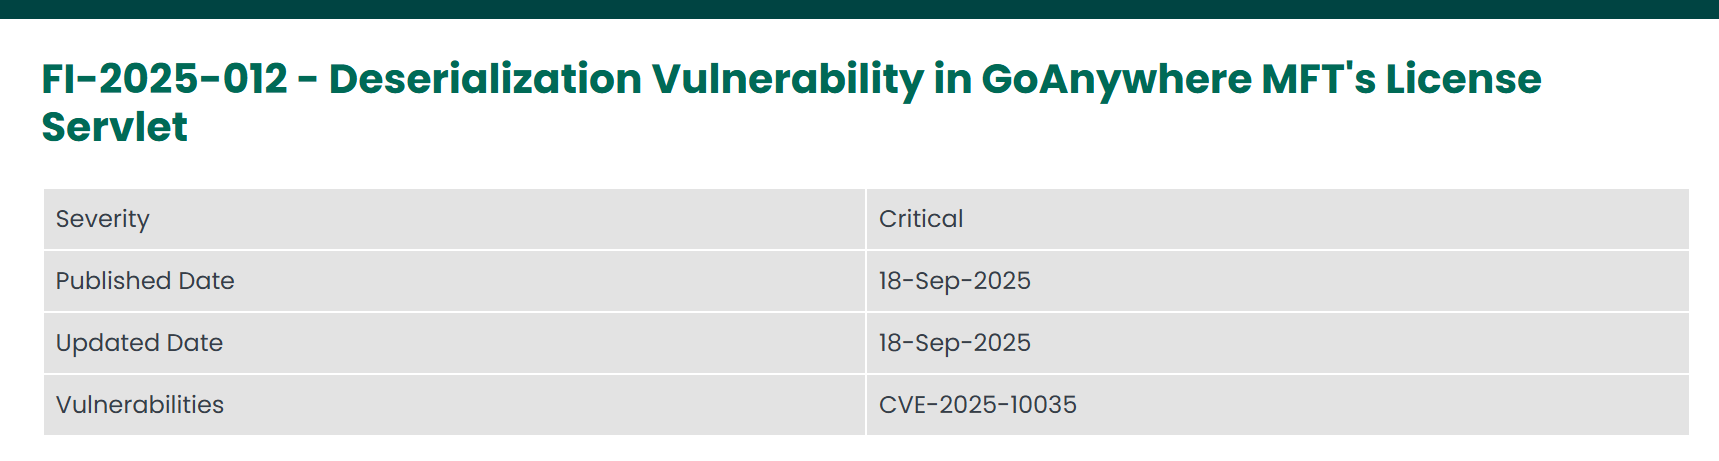The image size is (1719, 461).
Task: Click the word Servlet in the title
Action: pyautogui.click(x=114, y=127)
